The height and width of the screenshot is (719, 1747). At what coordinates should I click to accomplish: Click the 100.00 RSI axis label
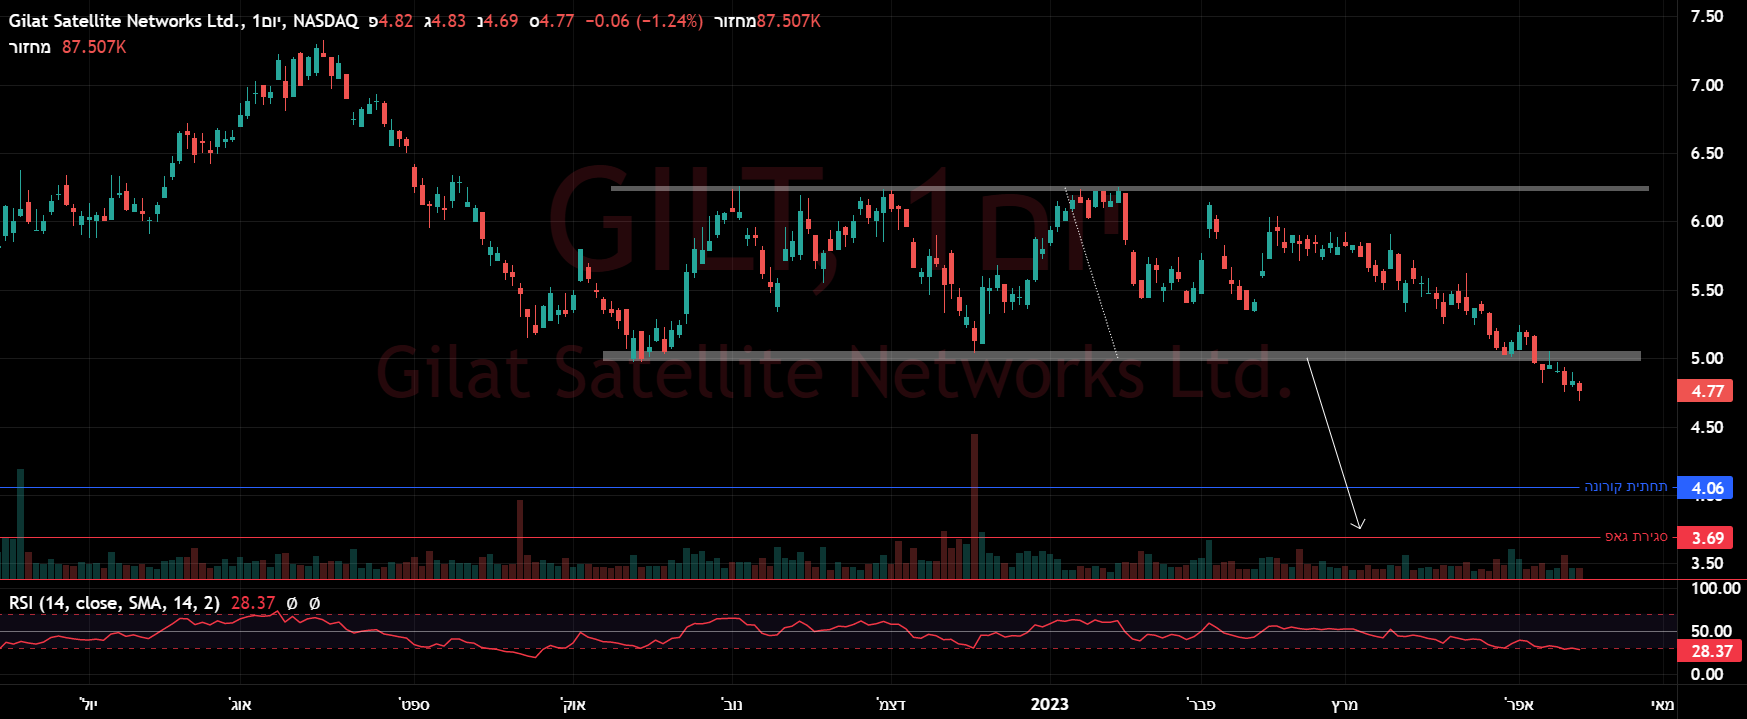click(x=1715, y=588)
